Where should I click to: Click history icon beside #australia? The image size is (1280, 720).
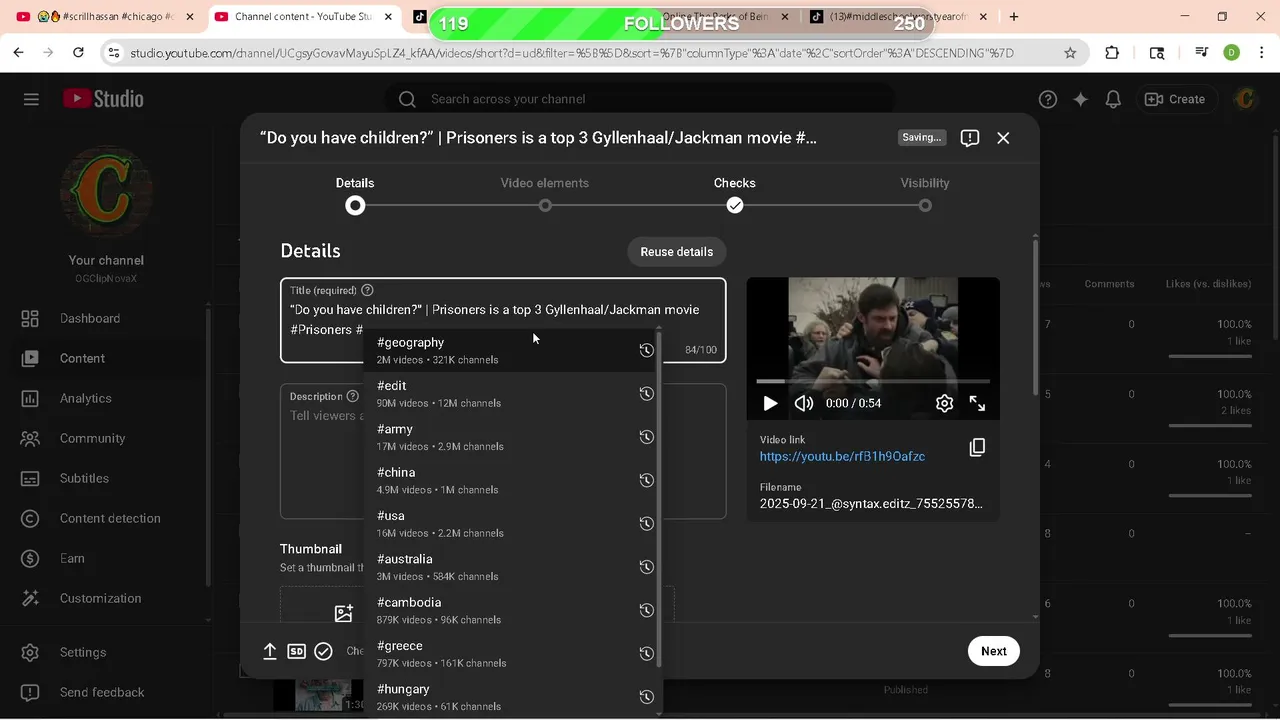point(646,567)
